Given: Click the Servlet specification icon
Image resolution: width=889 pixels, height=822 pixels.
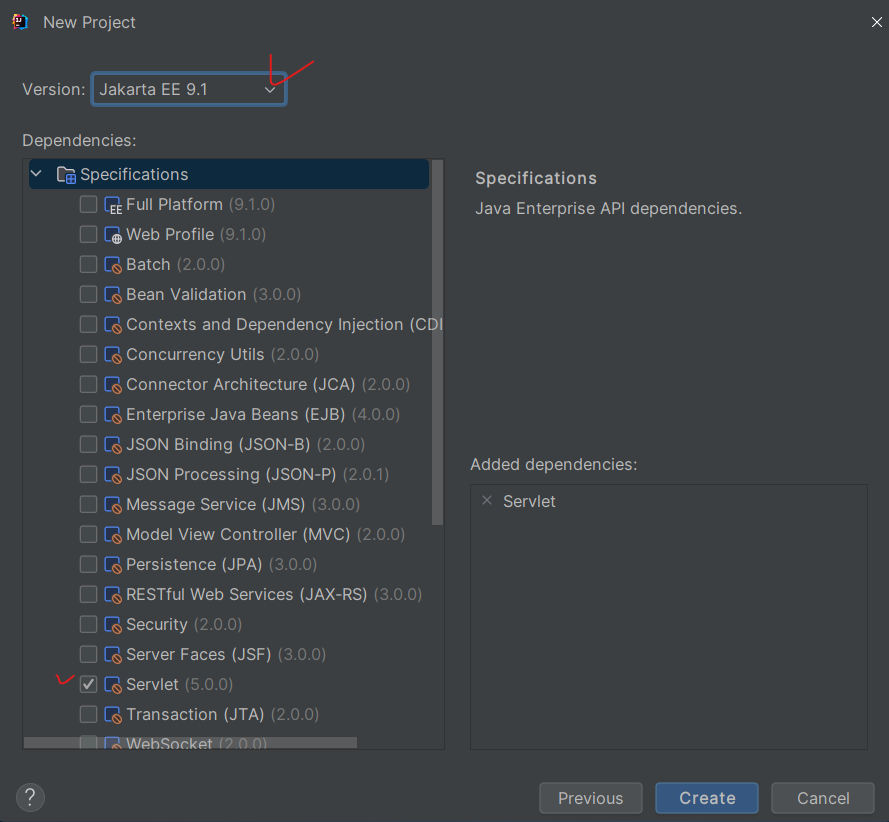Looking at the screenshot, I should pos(113,685).
